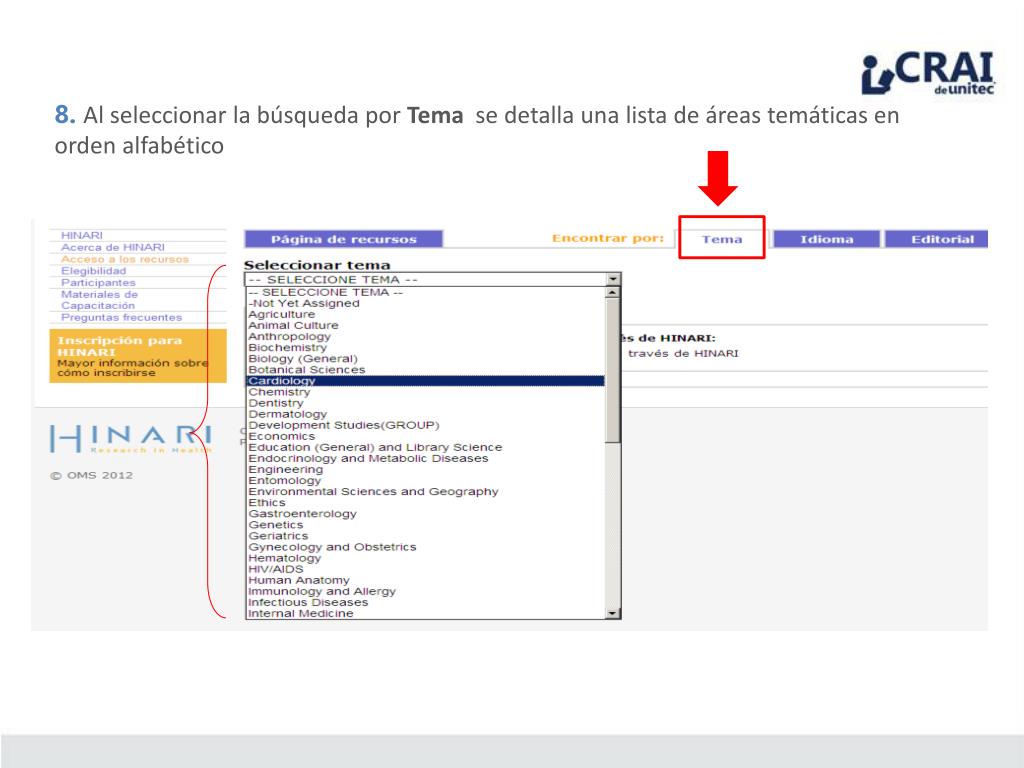
Task: Switch to the Idioma tab
Action: tap(827, 239)
